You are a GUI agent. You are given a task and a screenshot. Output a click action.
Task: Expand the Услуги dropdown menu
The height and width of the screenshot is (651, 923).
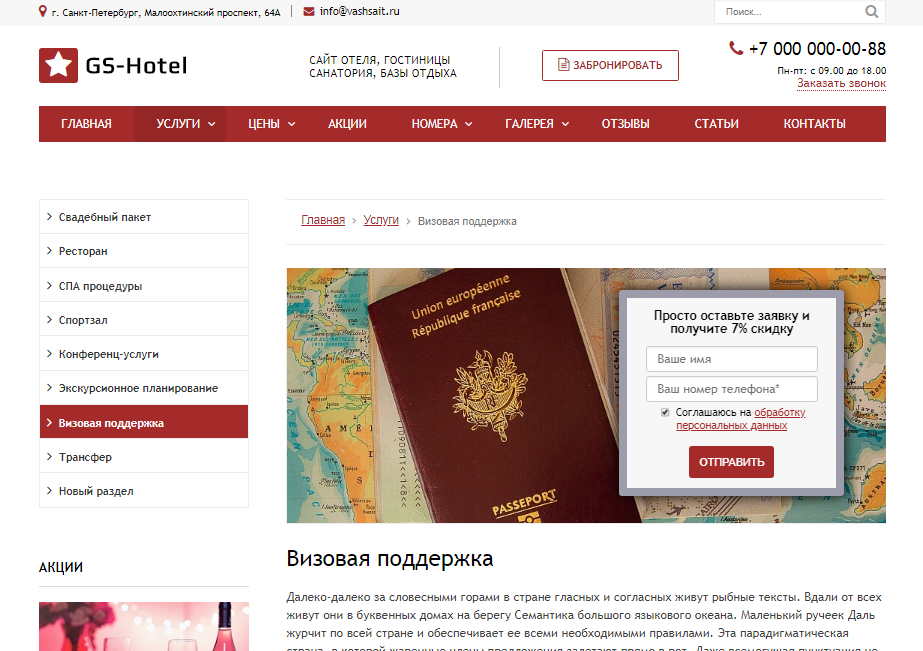185,124
